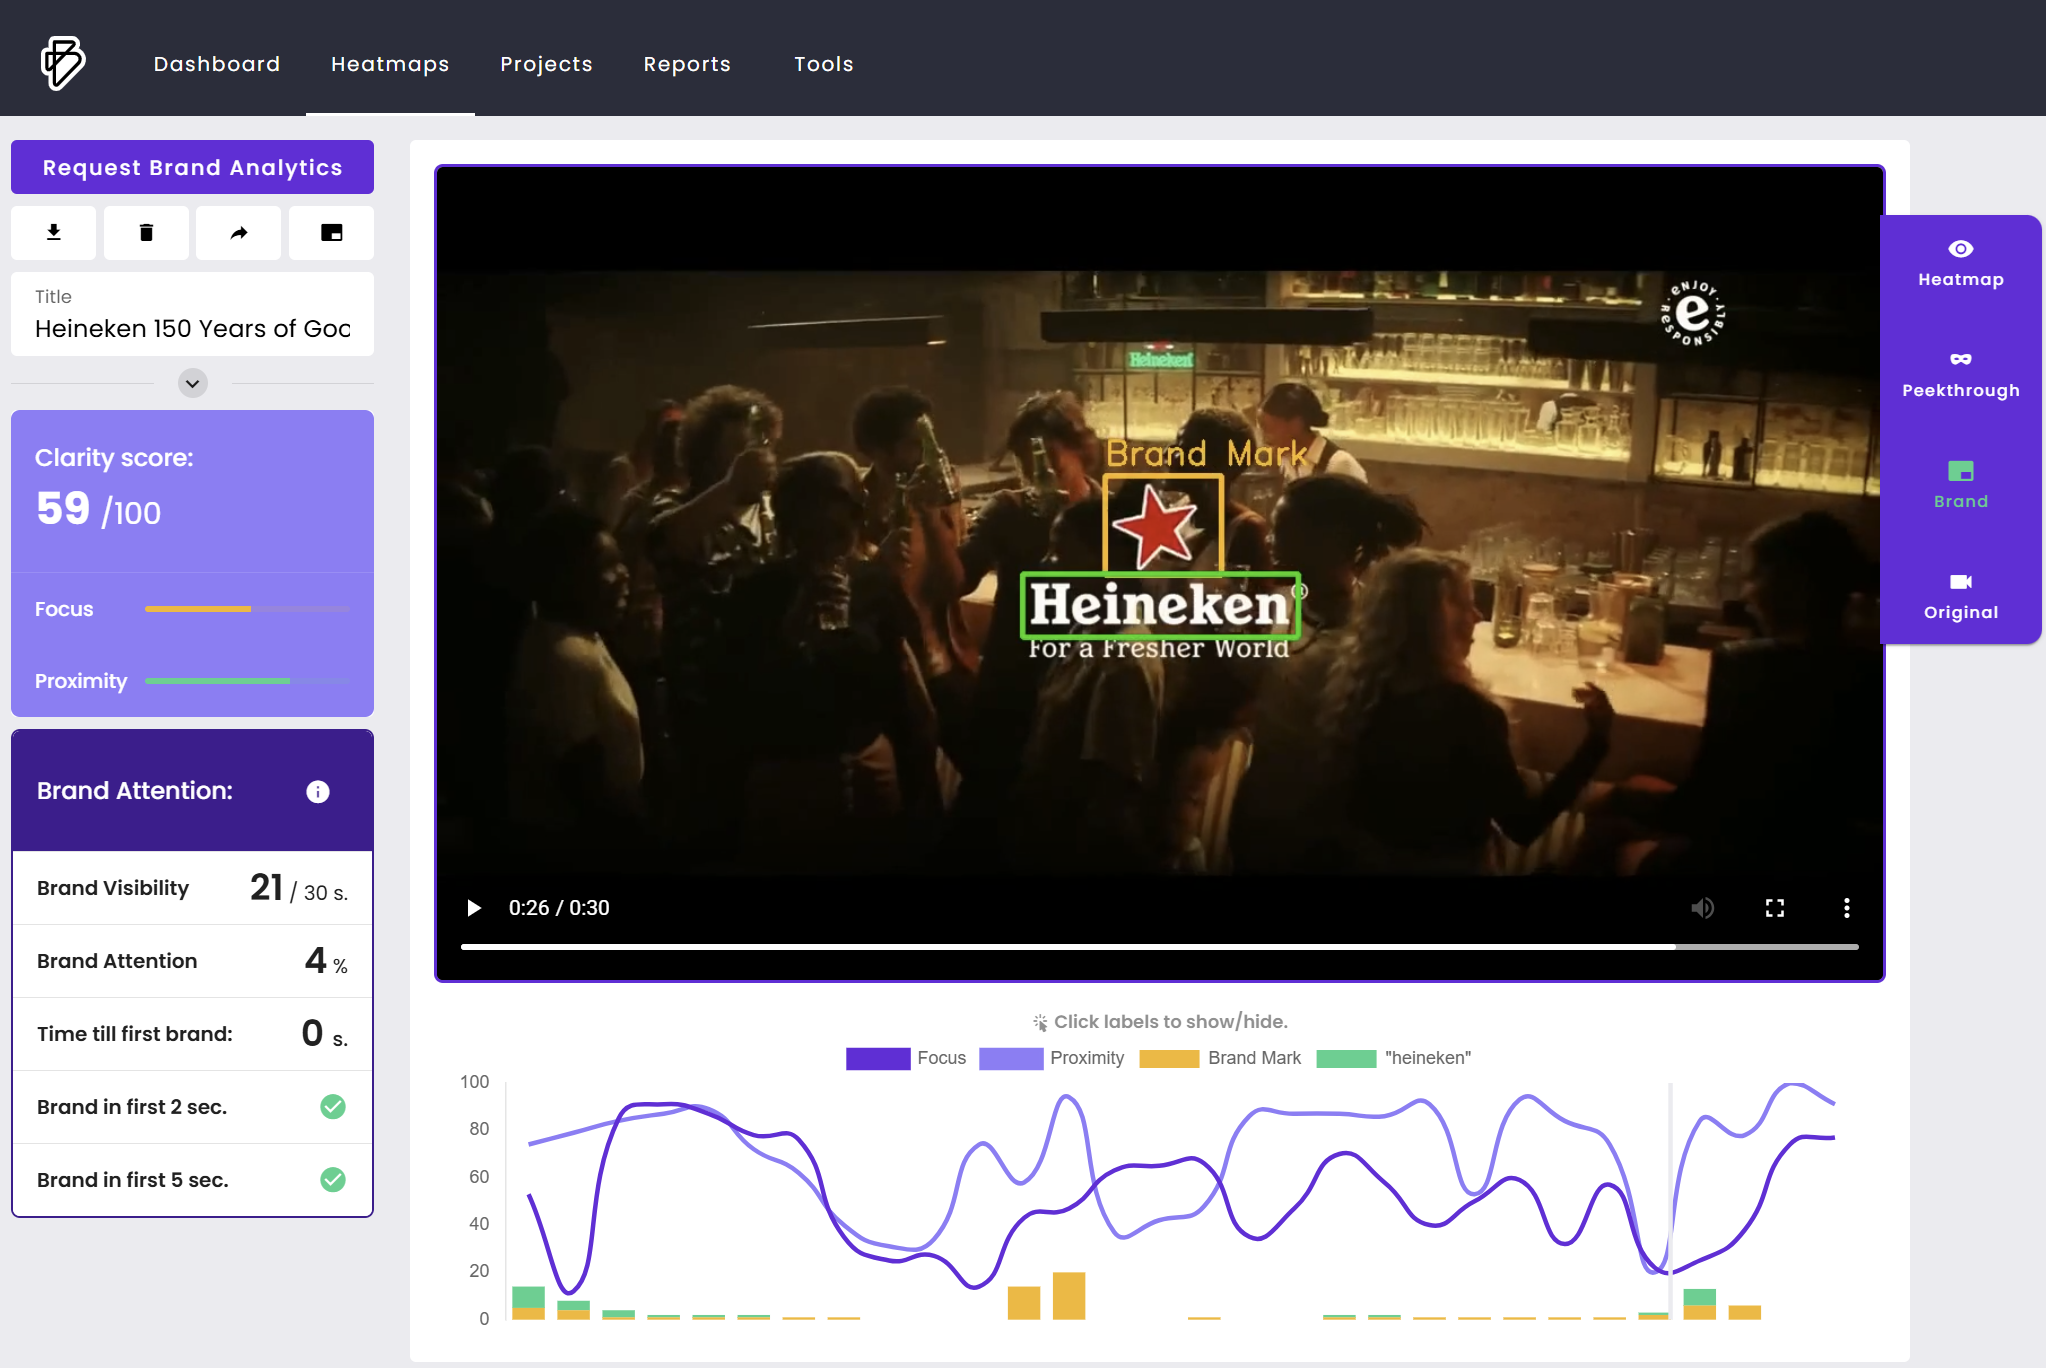Click the Brand Mark star box in video
Image resolution: width=2046 pixels, height=1368 pixels.
(1163, 524)
